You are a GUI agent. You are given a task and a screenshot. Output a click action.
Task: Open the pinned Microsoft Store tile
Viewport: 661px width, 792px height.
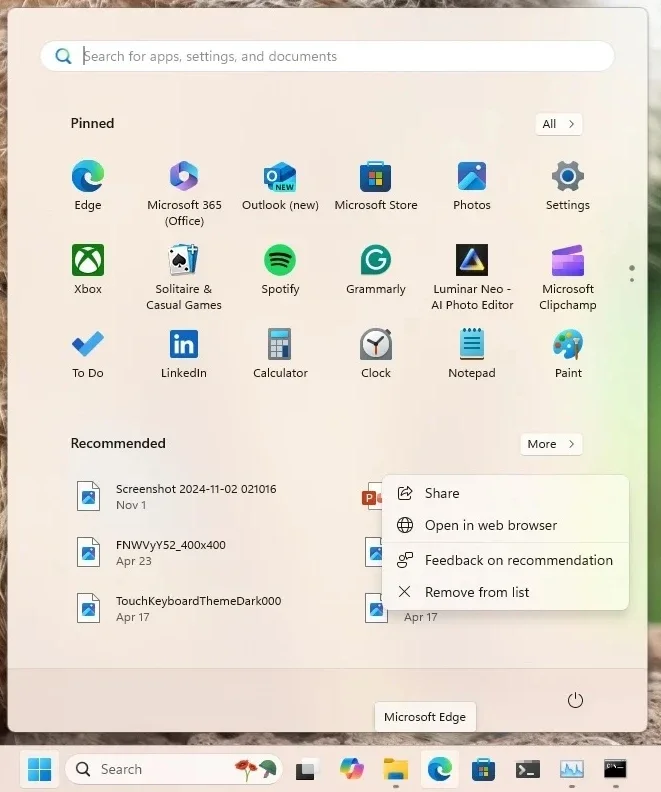click(x=376, y=185)
